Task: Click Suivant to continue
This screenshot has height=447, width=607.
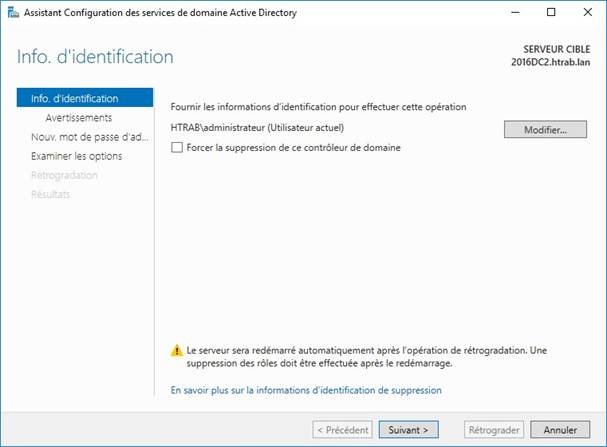Action: click(408, 430)
